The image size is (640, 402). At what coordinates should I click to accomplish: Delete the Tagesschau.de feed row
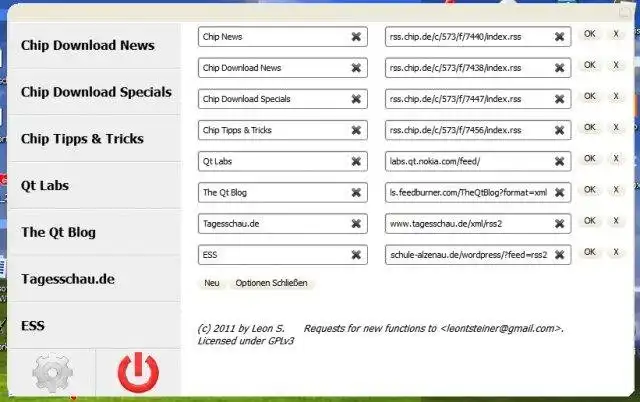616,221
